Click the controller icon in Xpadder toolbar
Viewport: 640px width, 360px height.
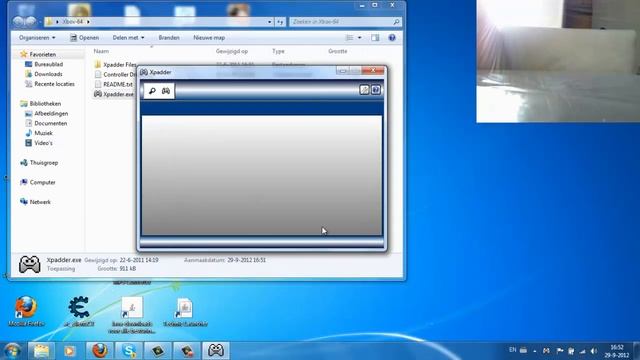click(x=166, y=91)
